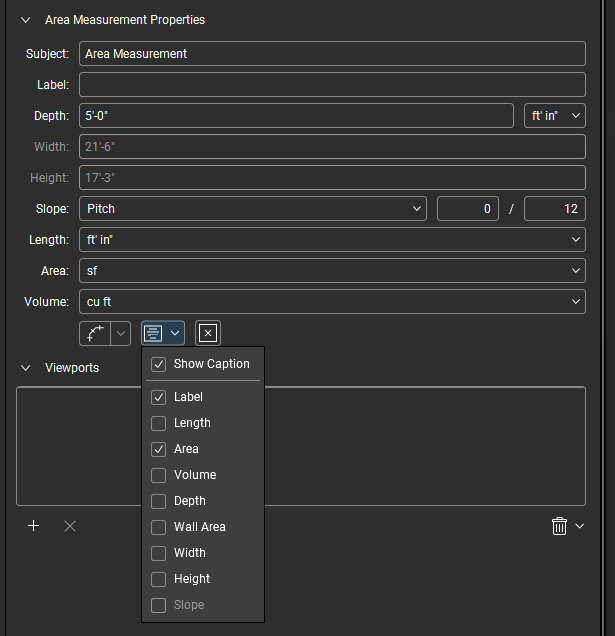The width and height of the screenshot is (615, 636).
Task: Check the Volume caption option
Action: [159, 475]
